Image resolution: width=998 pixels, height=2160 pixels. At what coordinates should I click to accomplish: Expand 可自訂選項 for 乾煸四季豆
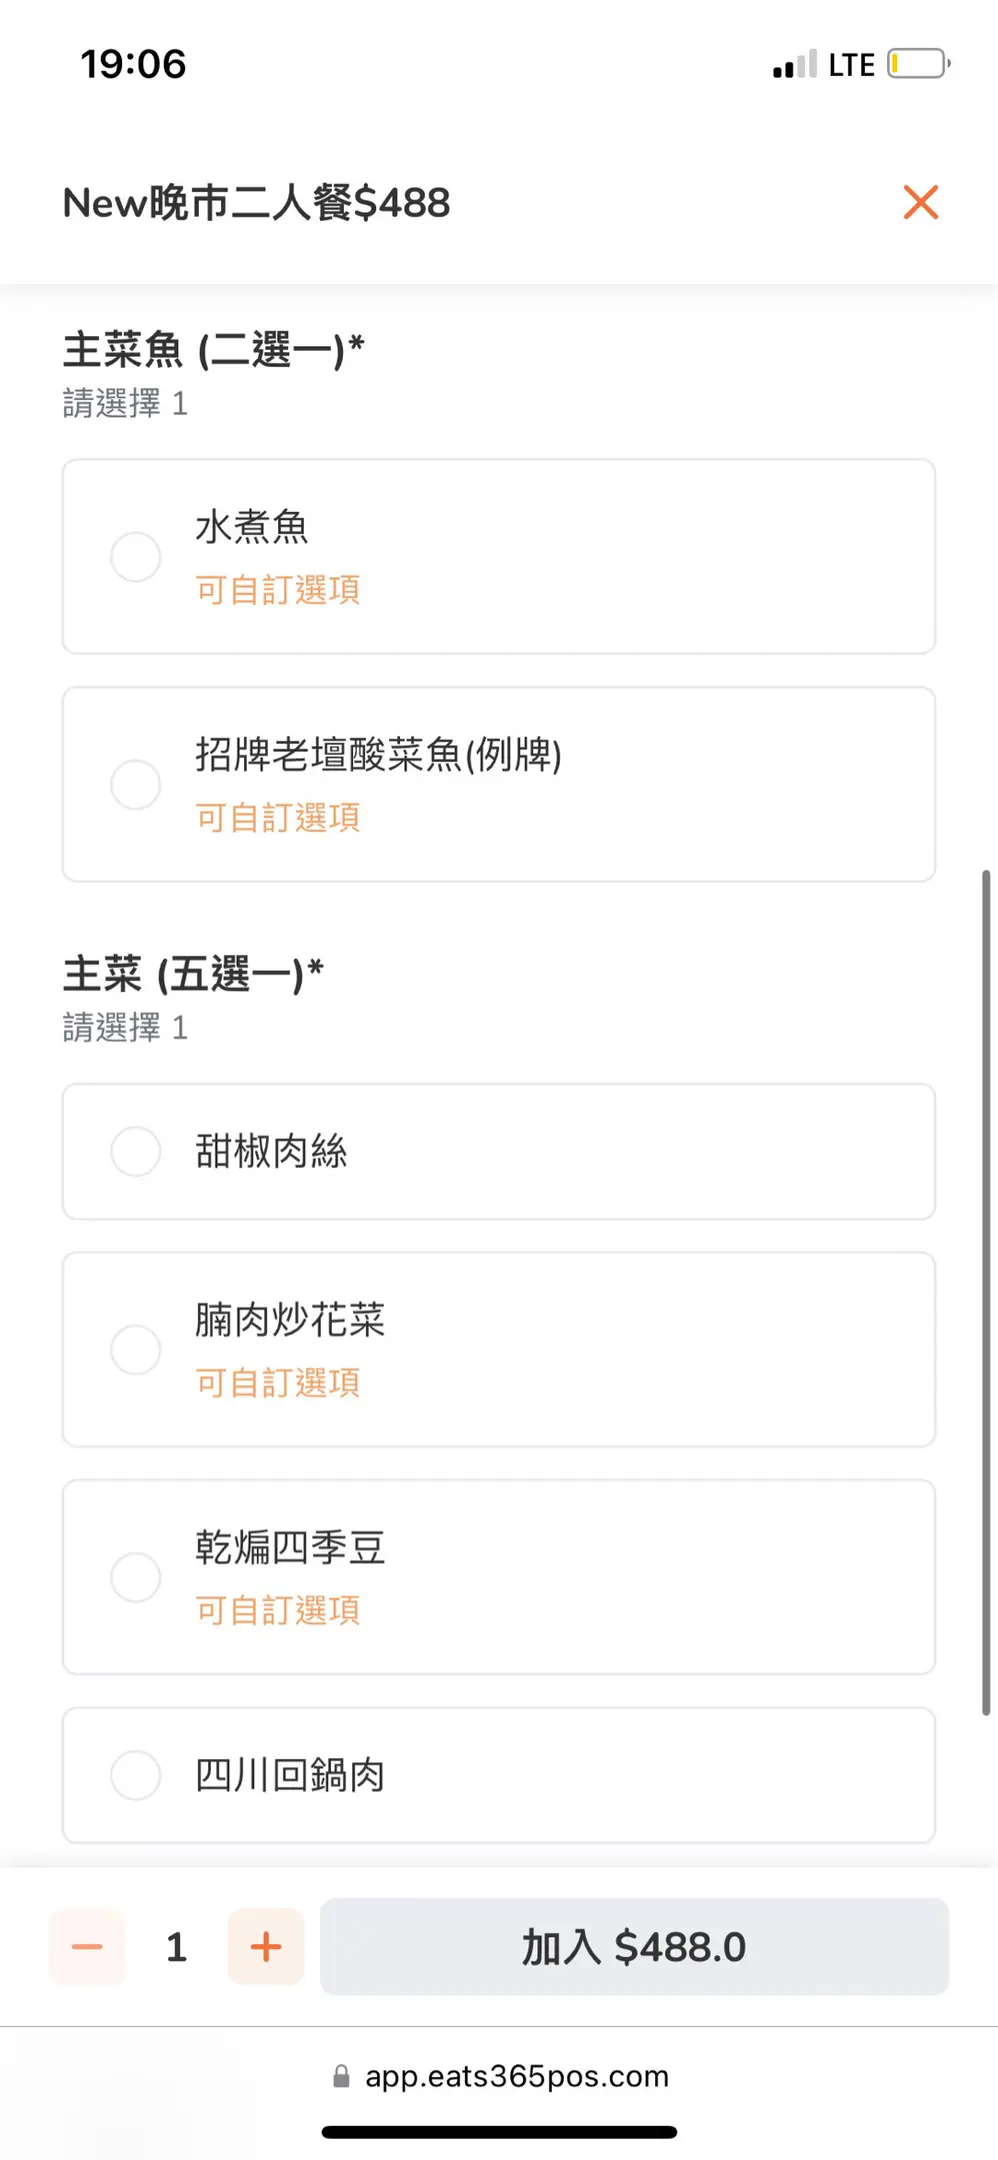click(277, 1611)
